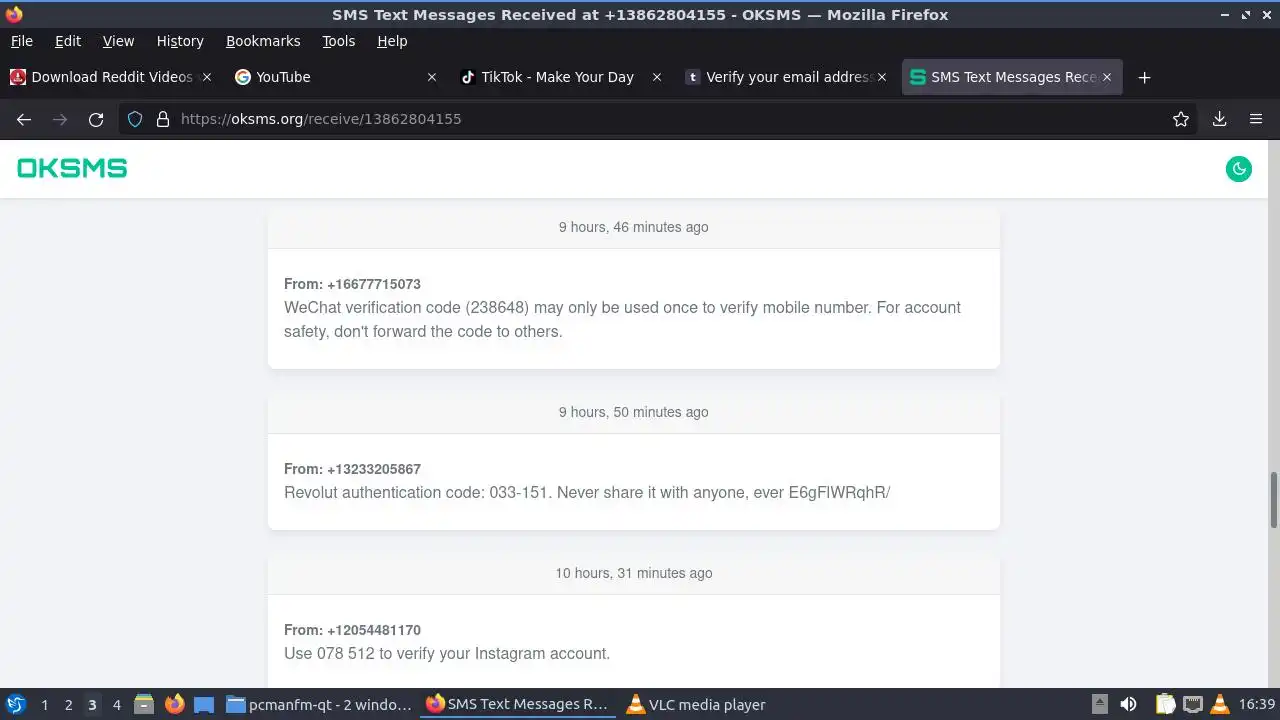
Task: Close the Download Reddit Videos tab
Action: [x=207, y=77]
